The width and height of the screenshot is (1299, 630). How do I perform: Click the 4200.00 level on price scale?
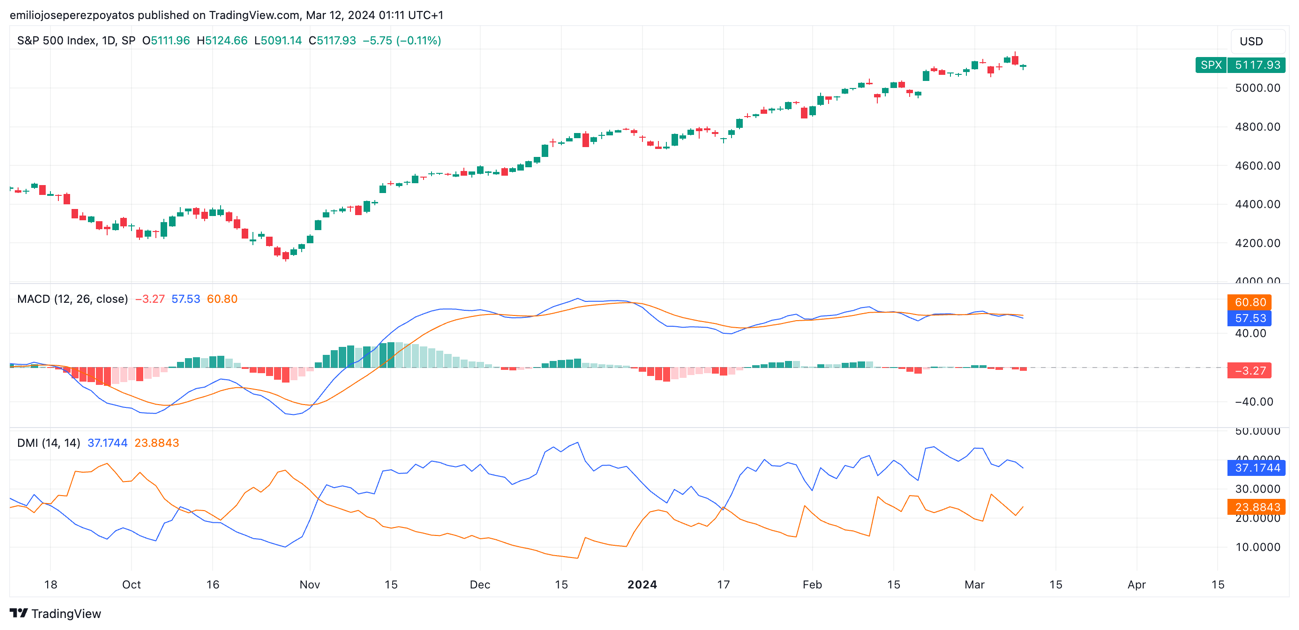pos(1256,243)
